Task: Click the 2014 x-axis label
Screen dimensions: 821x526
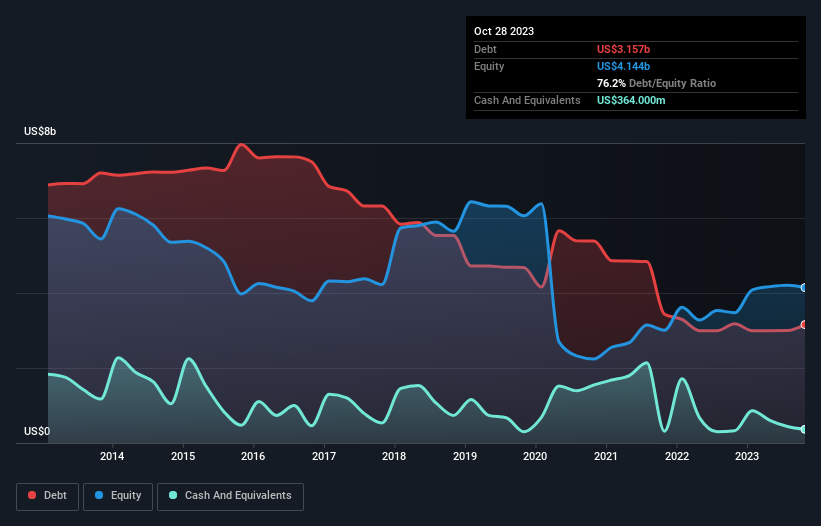Action: pos(112,456)
